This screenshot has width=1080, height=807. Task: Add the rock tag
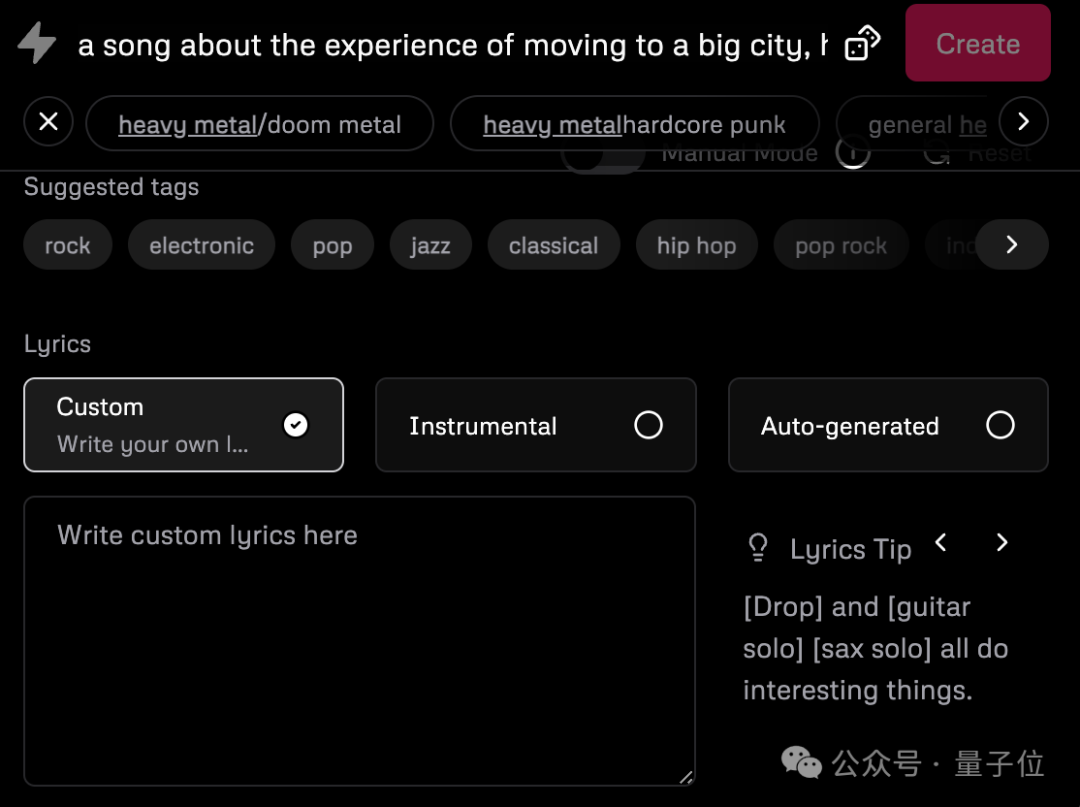[68, 245]
